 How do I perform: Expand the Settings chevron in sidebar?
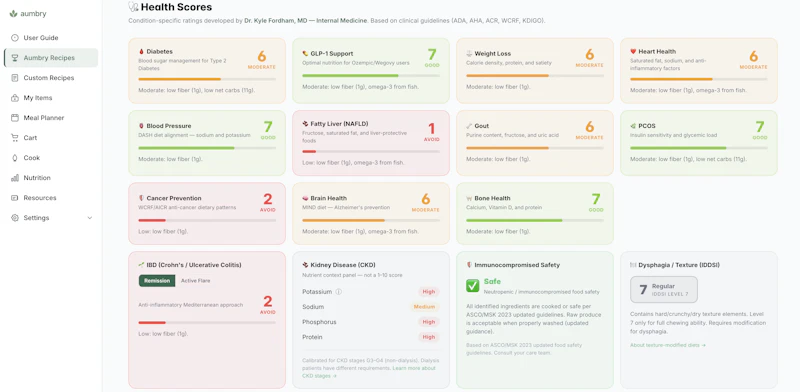[x=90, y=218]
